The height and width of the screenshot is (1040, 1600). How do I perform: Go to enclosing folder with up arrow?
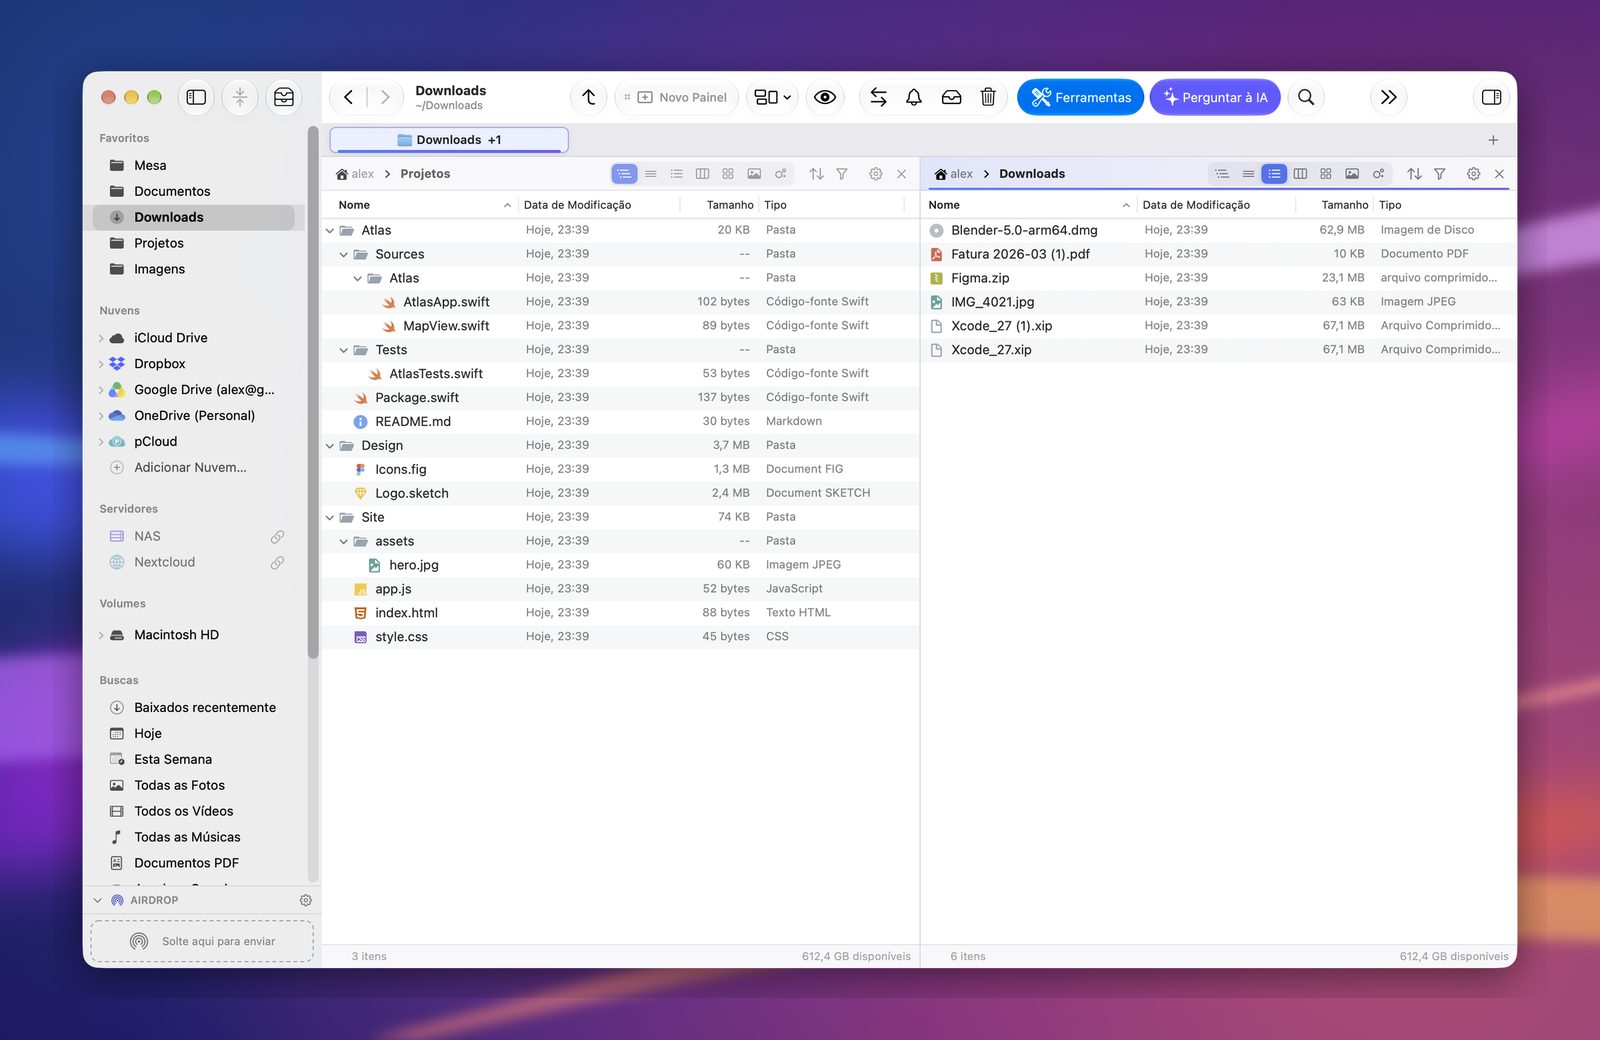point(589,97)
